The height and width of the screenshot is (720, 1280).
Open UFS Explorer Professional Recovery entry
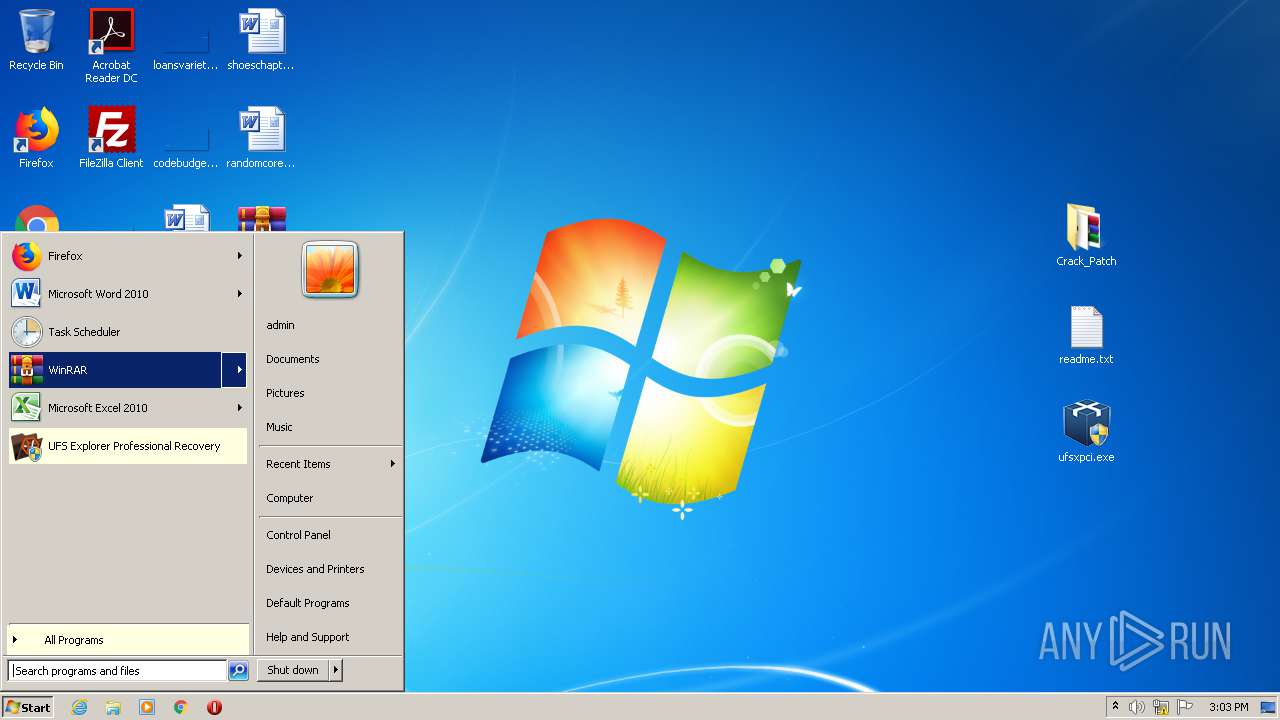click(x=128, y=446)
